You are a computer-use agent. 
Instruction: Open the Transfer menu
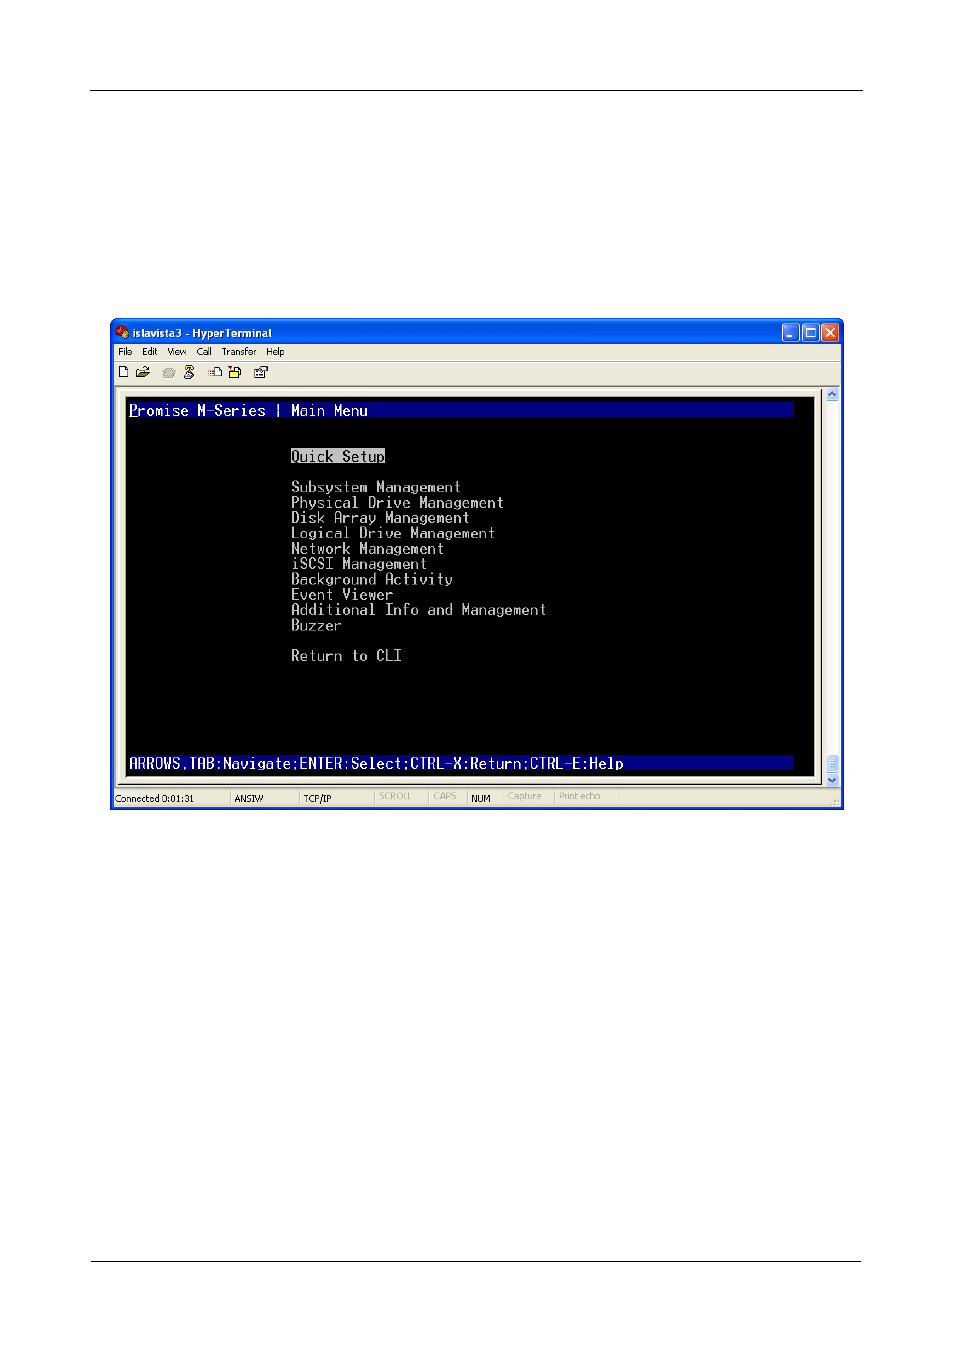[x=239, y=352]
